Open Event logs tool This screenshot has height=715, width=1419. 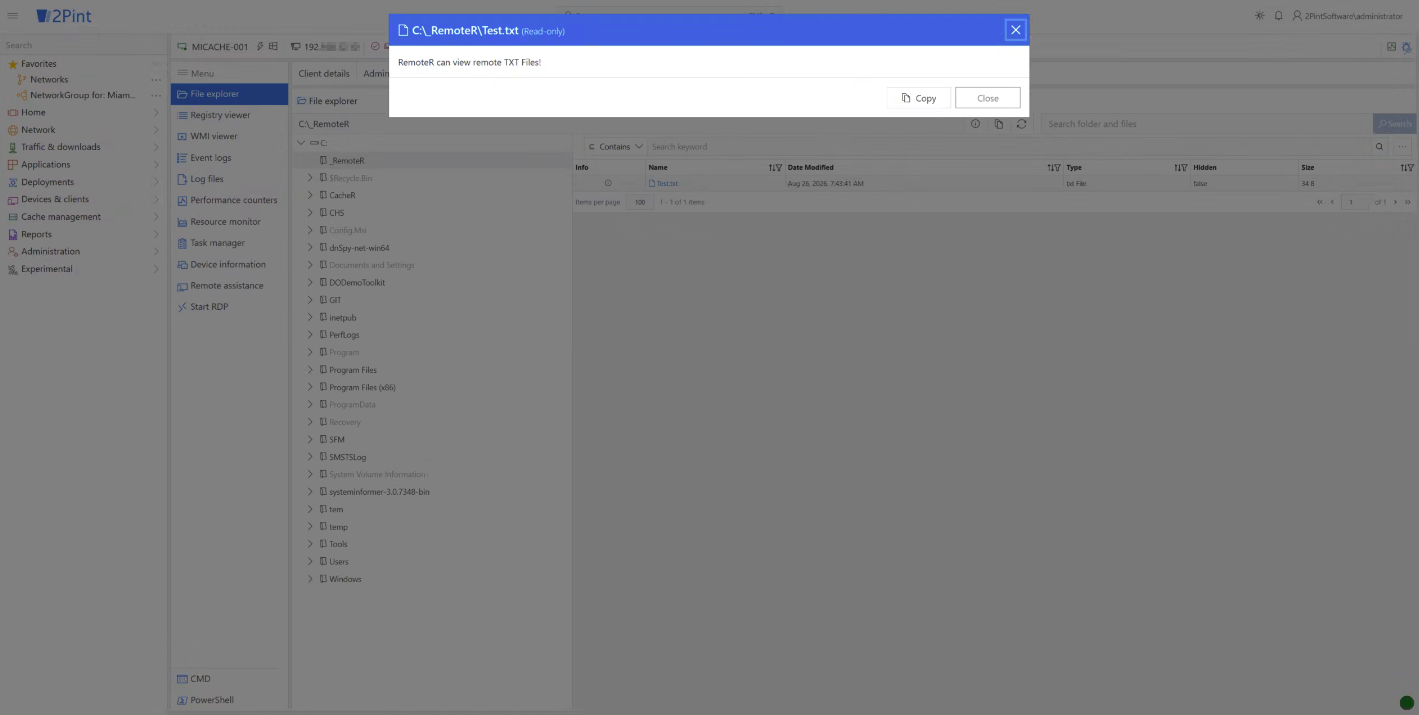tap(229, 158)
